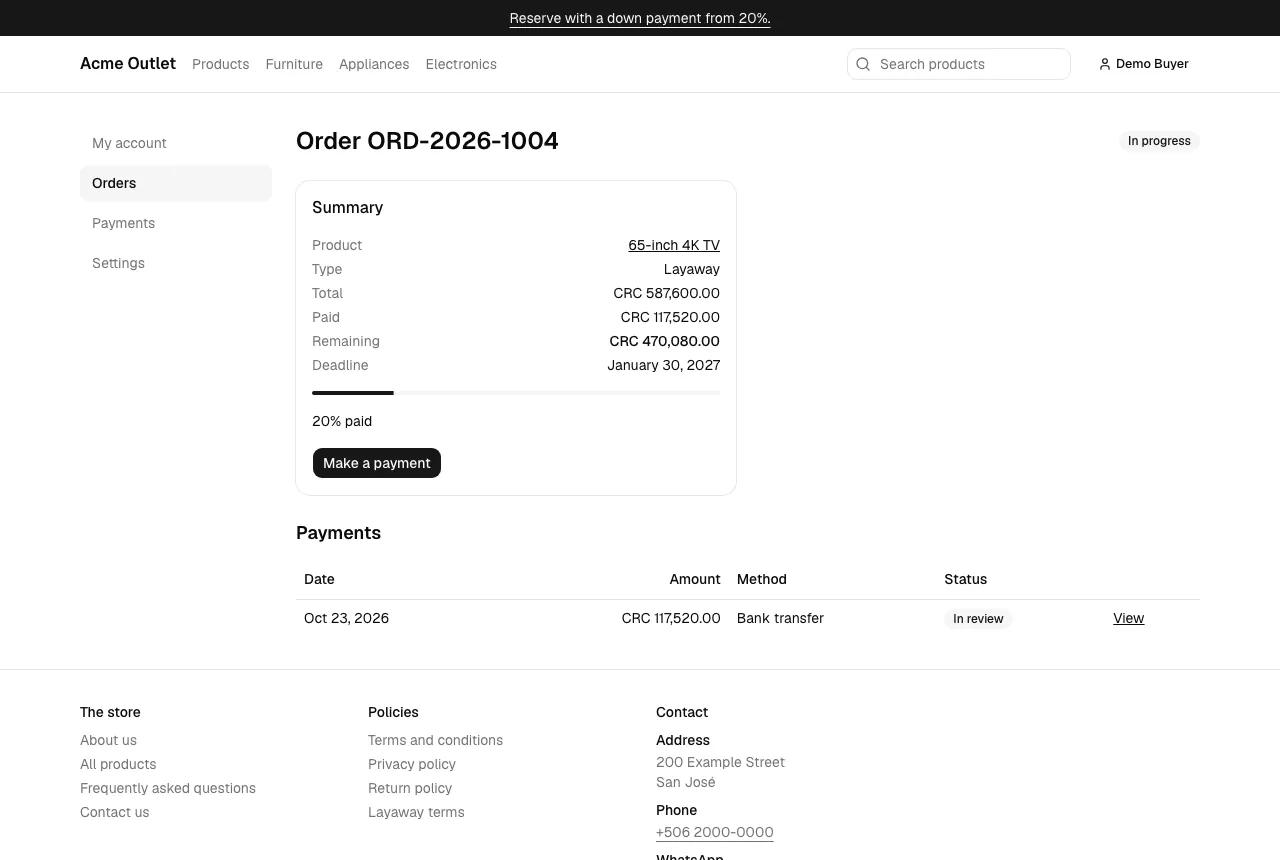The image size is (1280, 860).
Task: Click the Remaining amount CRC 470,080.00
Action: pyautogui.click(x=664, y=341)
